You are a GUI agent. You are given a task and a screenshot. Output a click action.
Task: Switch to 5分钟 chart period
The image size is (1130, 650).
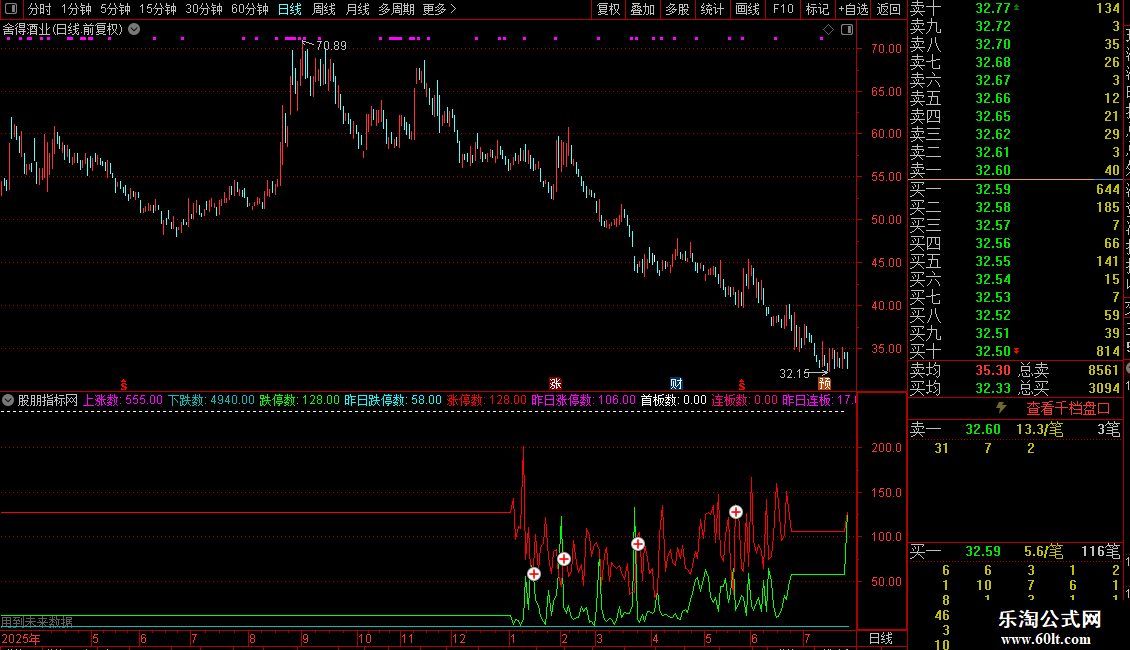click(115, 9)
